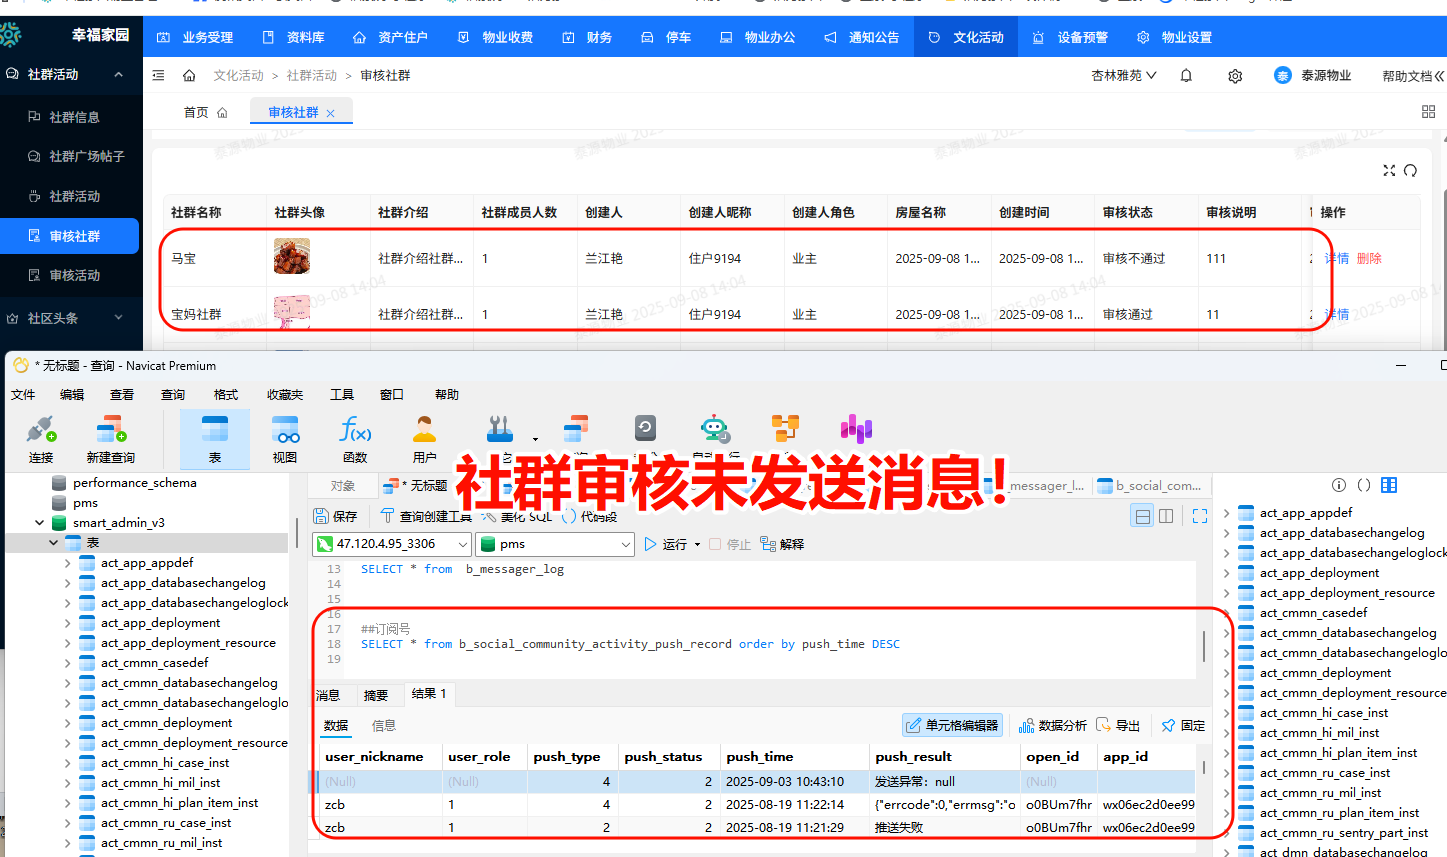This screenshot has height=857, width=1447.
Task: Expand act_app_appdef in the right tree
Action: tap(1226, 512)
